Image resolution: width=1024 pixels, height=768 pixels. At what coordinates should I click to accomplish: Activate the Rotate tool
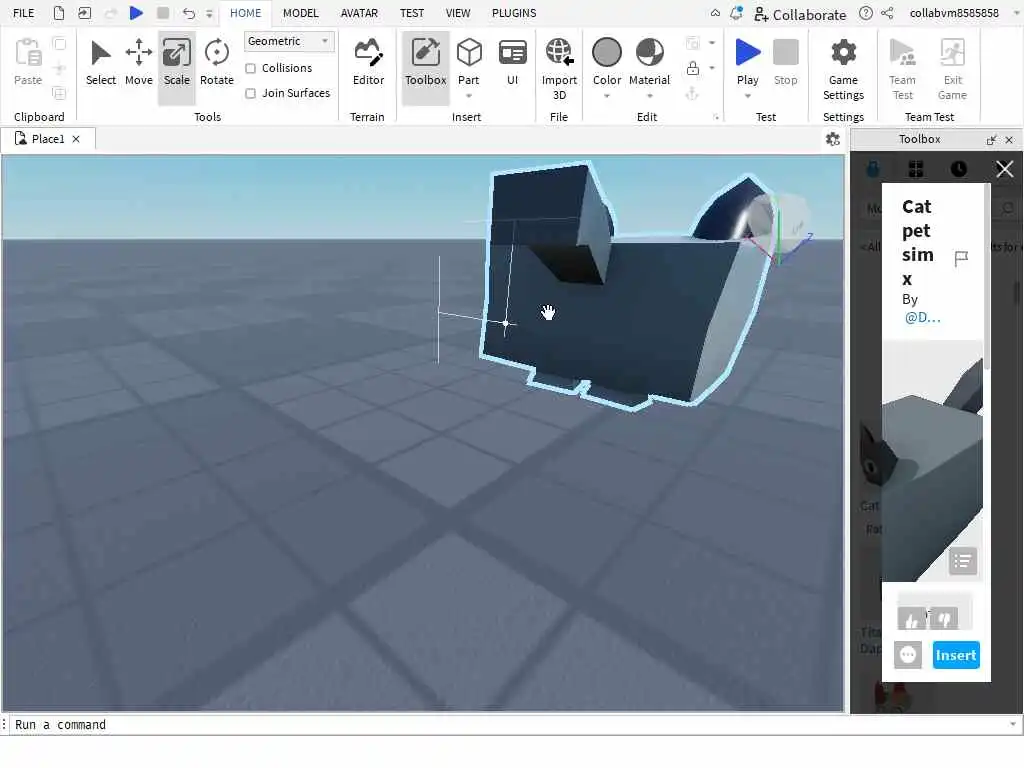pos(217,63)
